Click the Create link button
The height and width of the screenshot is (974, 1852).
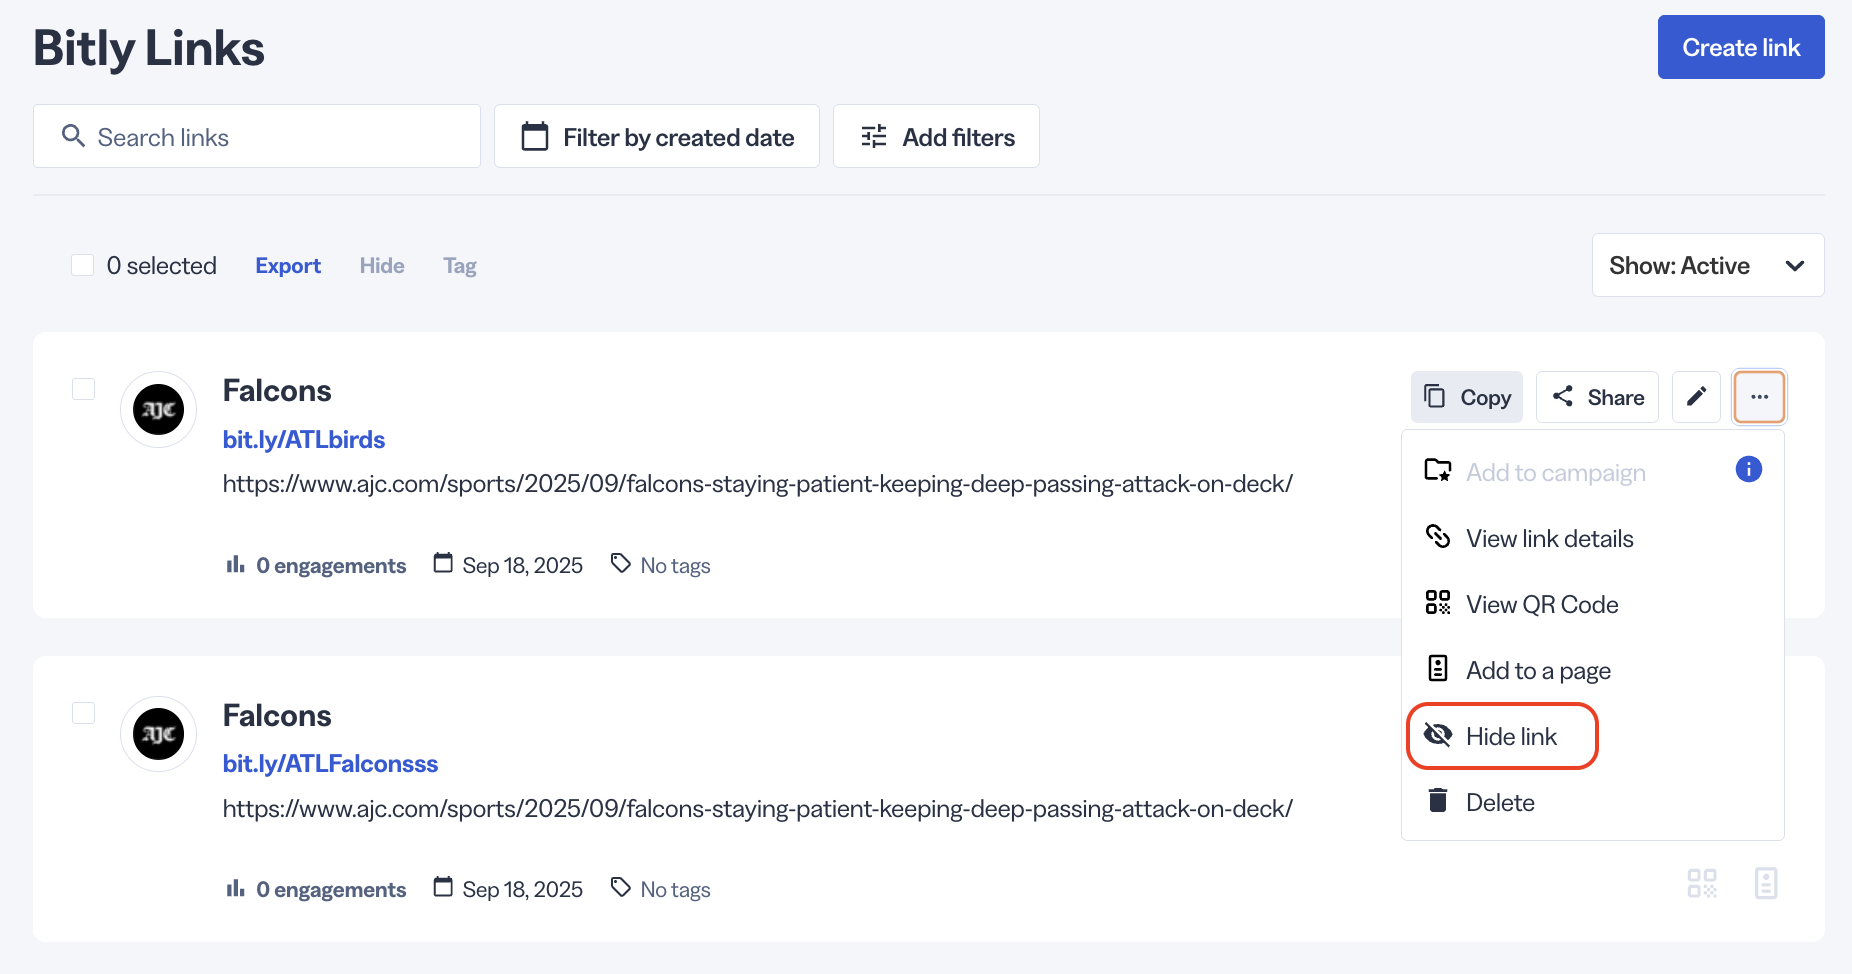[1740, 46]
